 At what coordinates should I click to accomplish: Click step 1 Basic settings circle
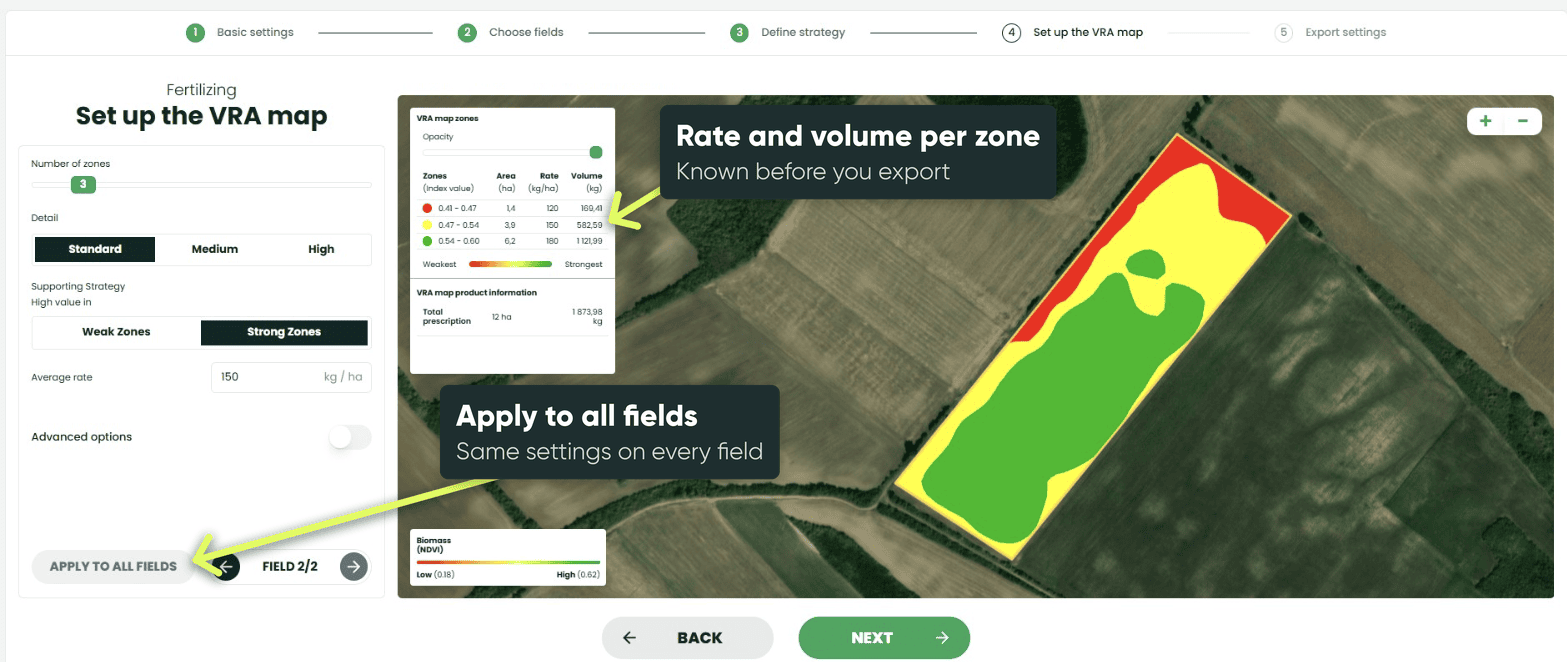[195, 32]
